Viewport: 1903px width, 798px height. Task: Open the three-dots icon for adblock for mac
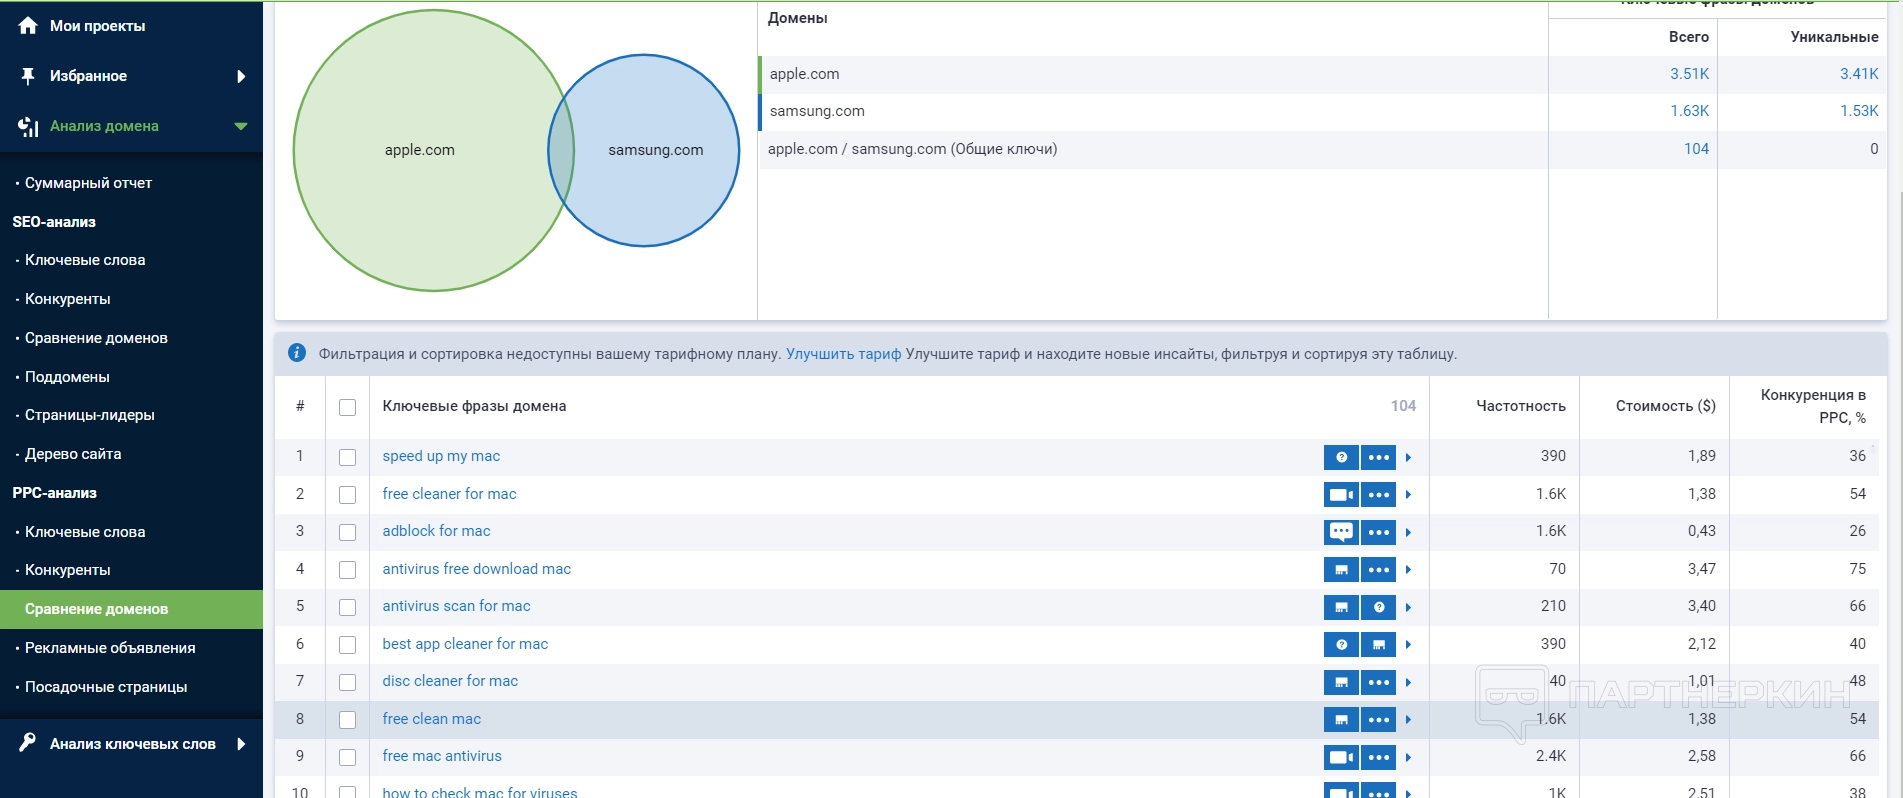tap(1378, 532)
